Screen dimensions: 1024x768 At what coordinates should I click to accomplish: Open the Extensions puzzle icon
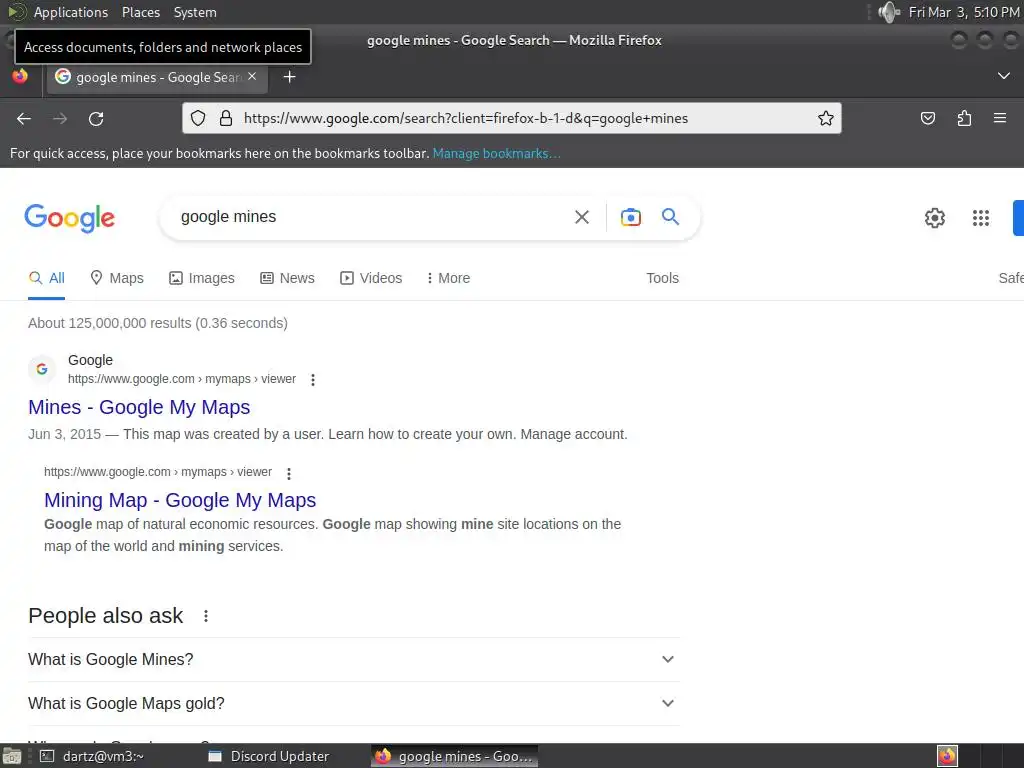tap(964, 118)
